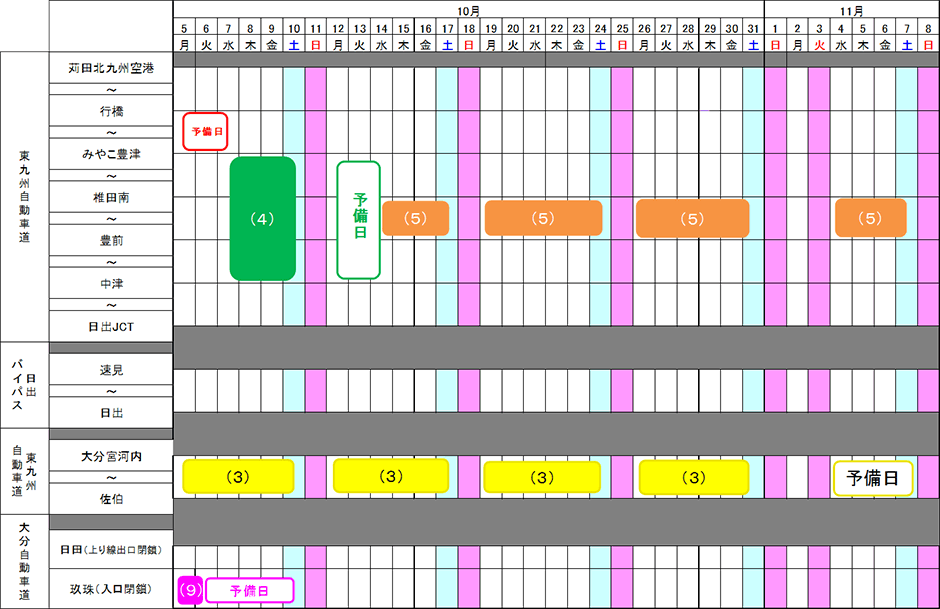Click the yellow (3) bar on October 26–30

(694, 477)
